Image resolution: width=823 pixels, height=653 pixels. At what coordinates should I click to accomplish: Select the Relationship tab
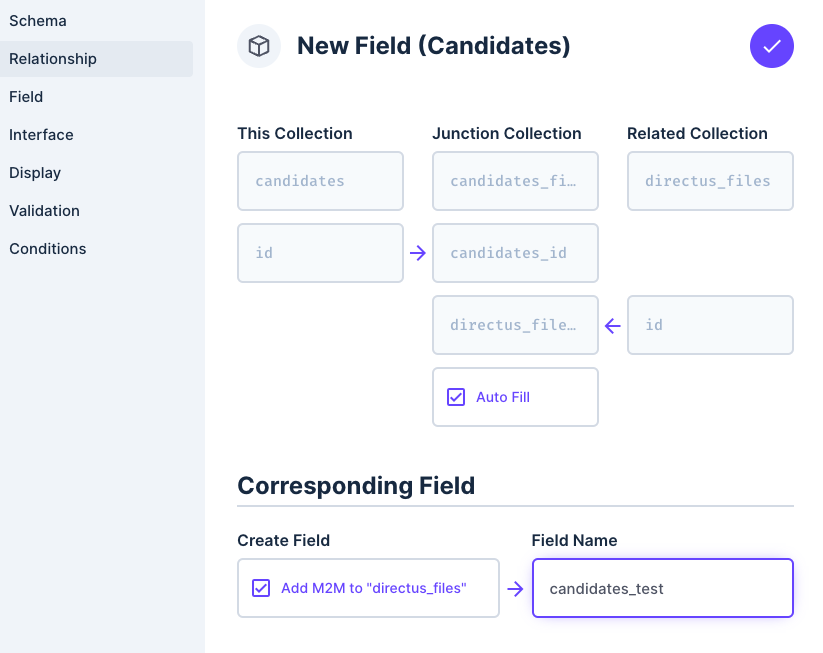pyautogui.click(x=52, y=58)
